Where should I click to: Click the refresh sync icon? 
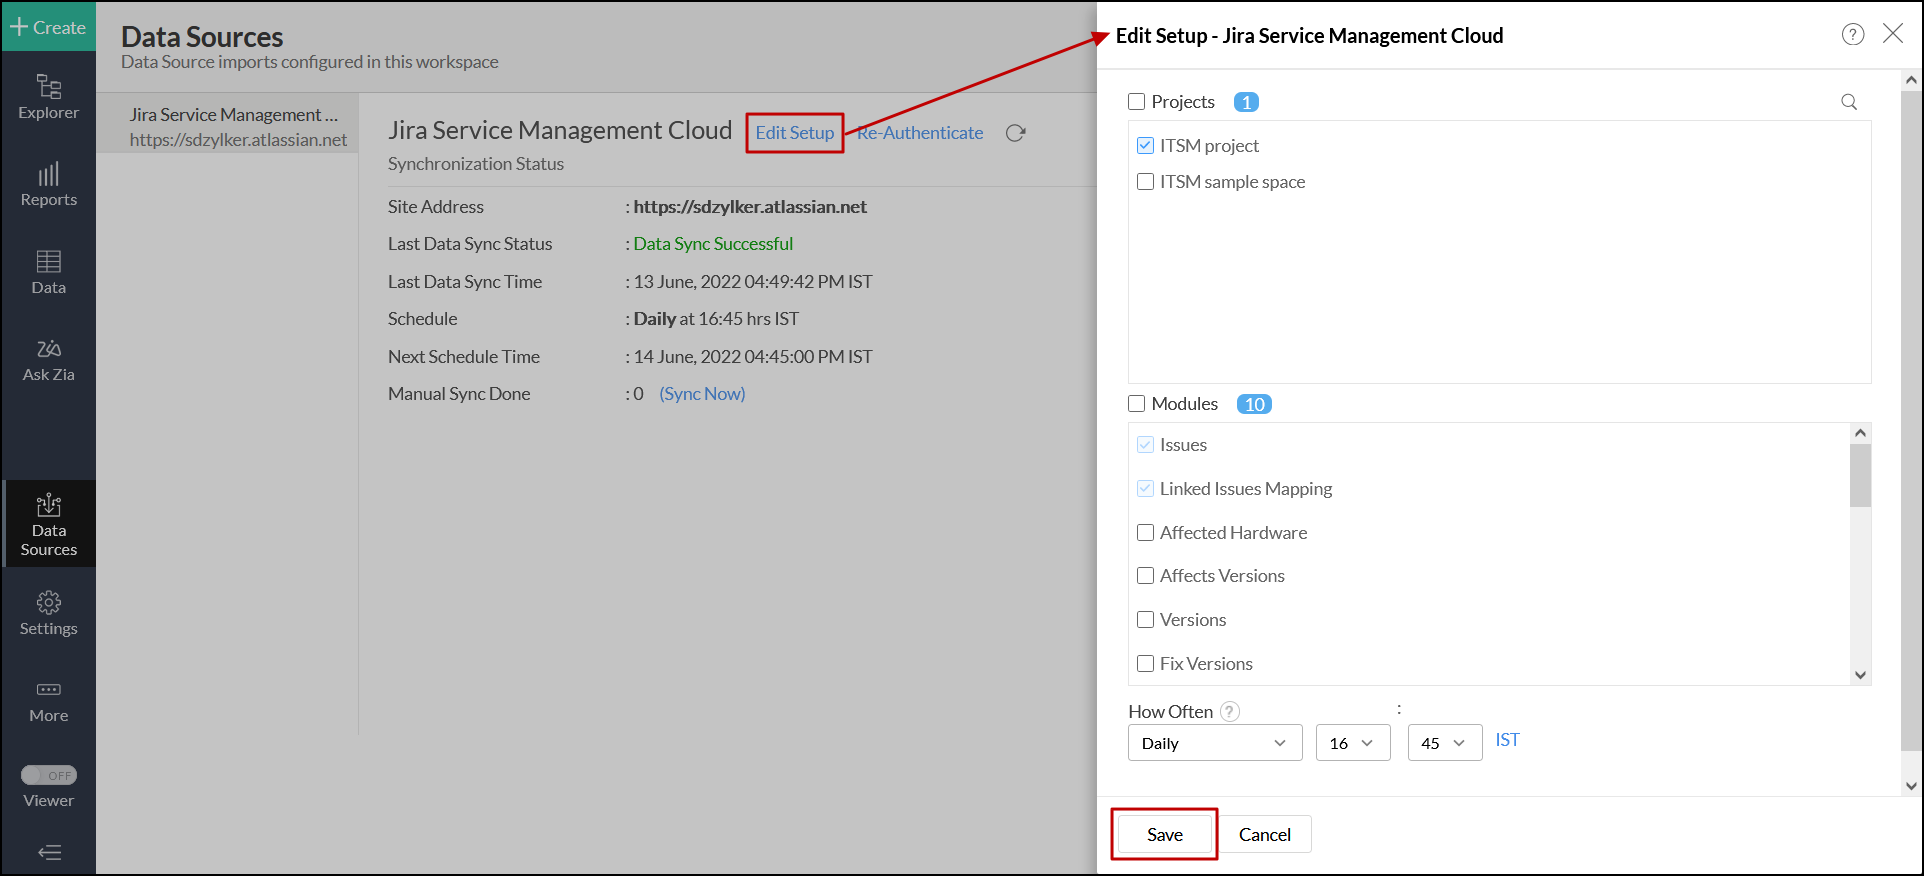pyautogui.click(x=1015, y=133)
